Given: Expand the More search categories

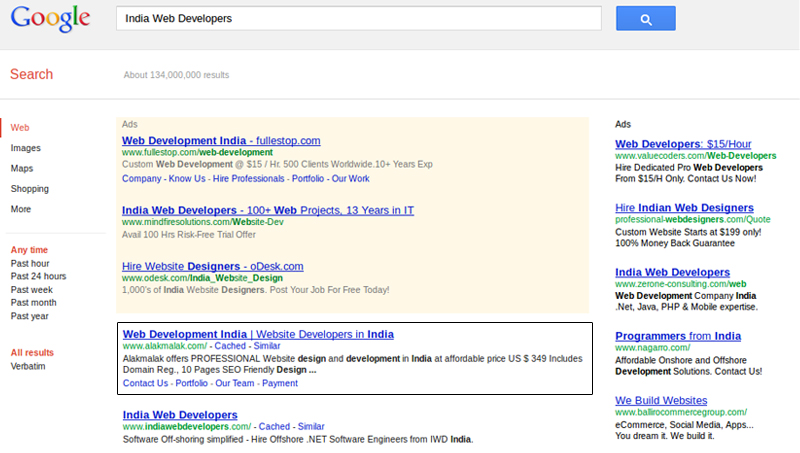Looking at the screenshot, I should (21, 209).
